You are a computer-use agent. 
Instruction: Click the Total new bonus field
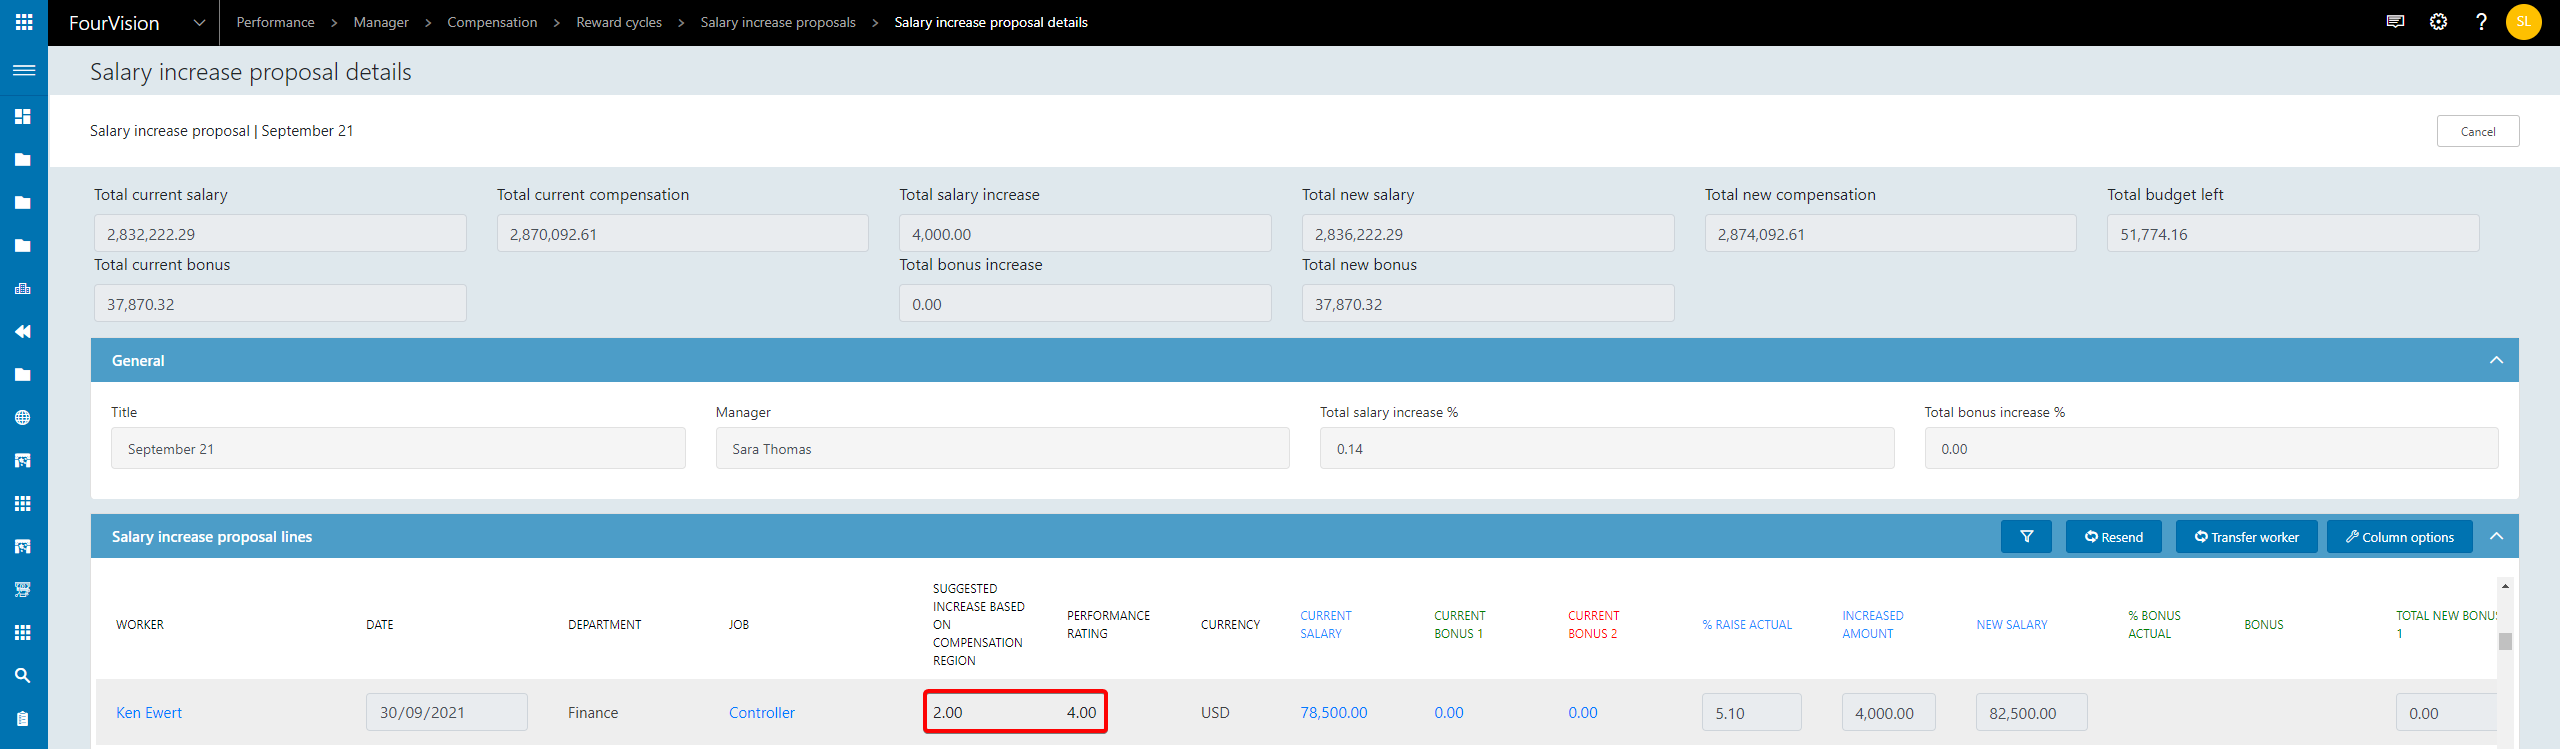(x=1488, y=303)
